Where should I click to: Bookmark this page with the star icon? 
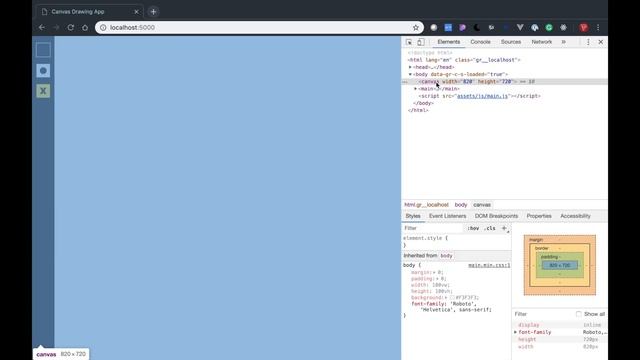tap(416, 27)
